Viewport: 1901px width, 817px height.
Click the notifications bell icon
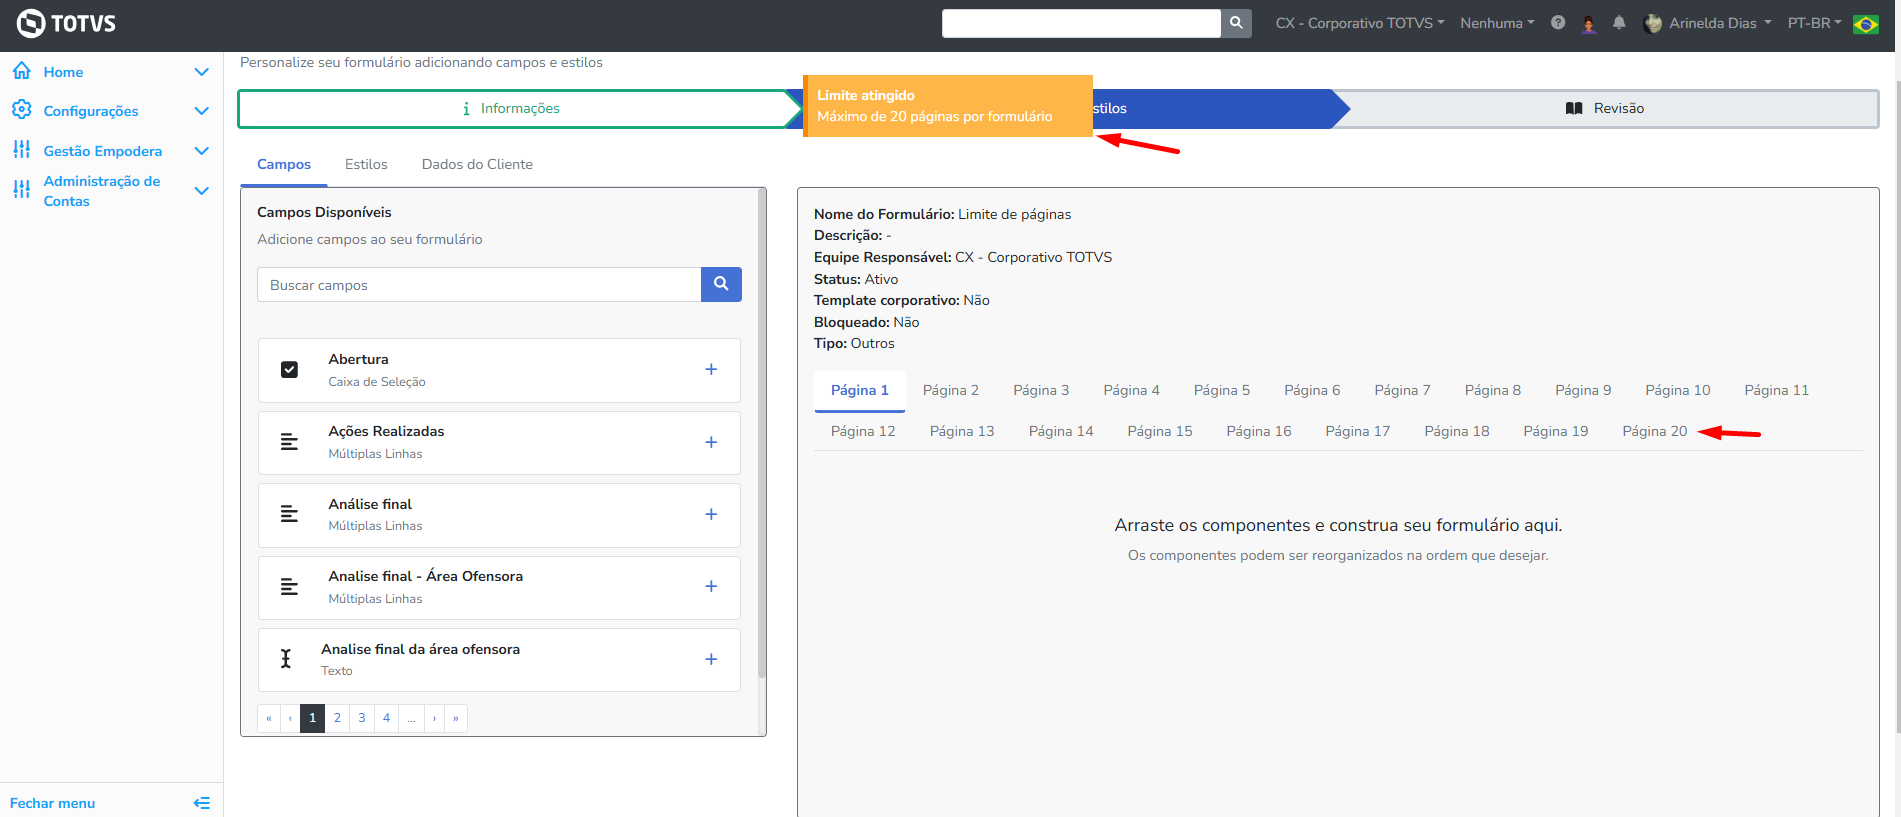coord(1619,22)
